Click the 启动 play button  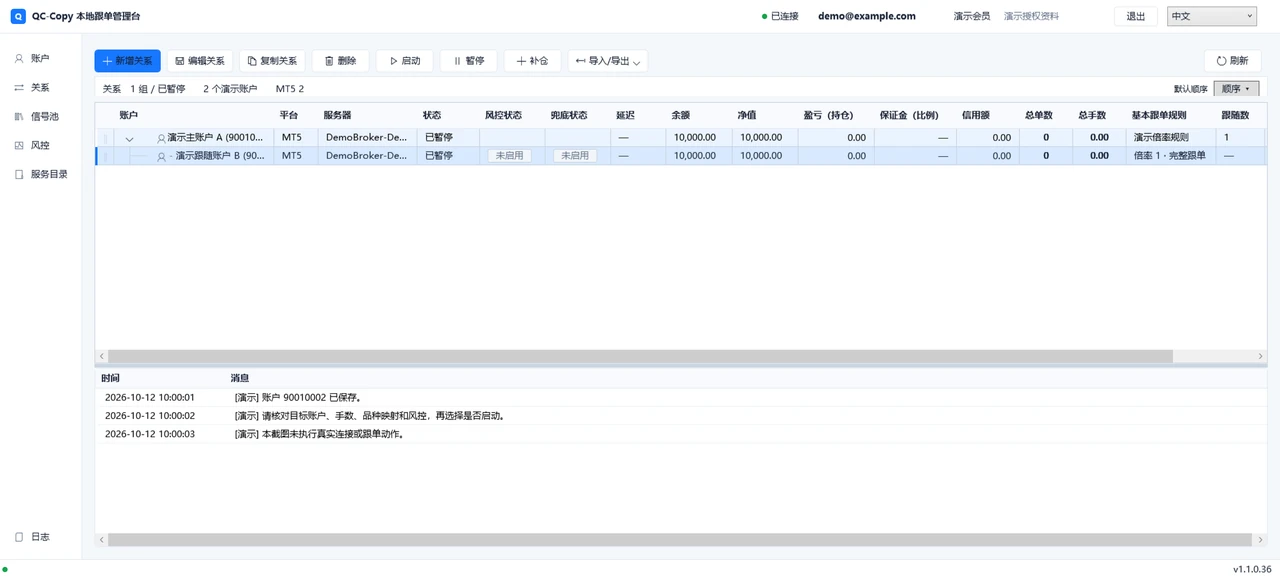point(405,61)
